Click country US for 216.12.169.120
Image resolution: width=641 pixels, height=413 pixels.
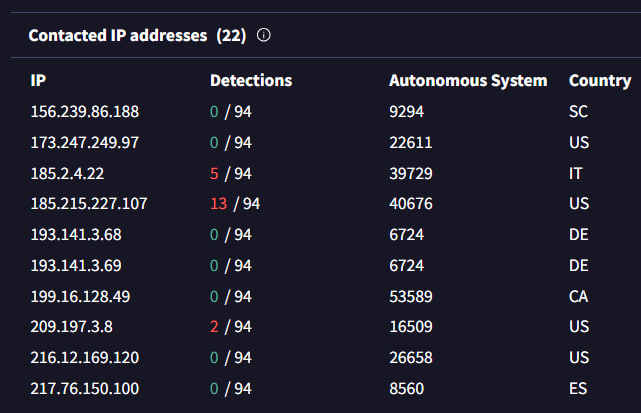(579, 358)
